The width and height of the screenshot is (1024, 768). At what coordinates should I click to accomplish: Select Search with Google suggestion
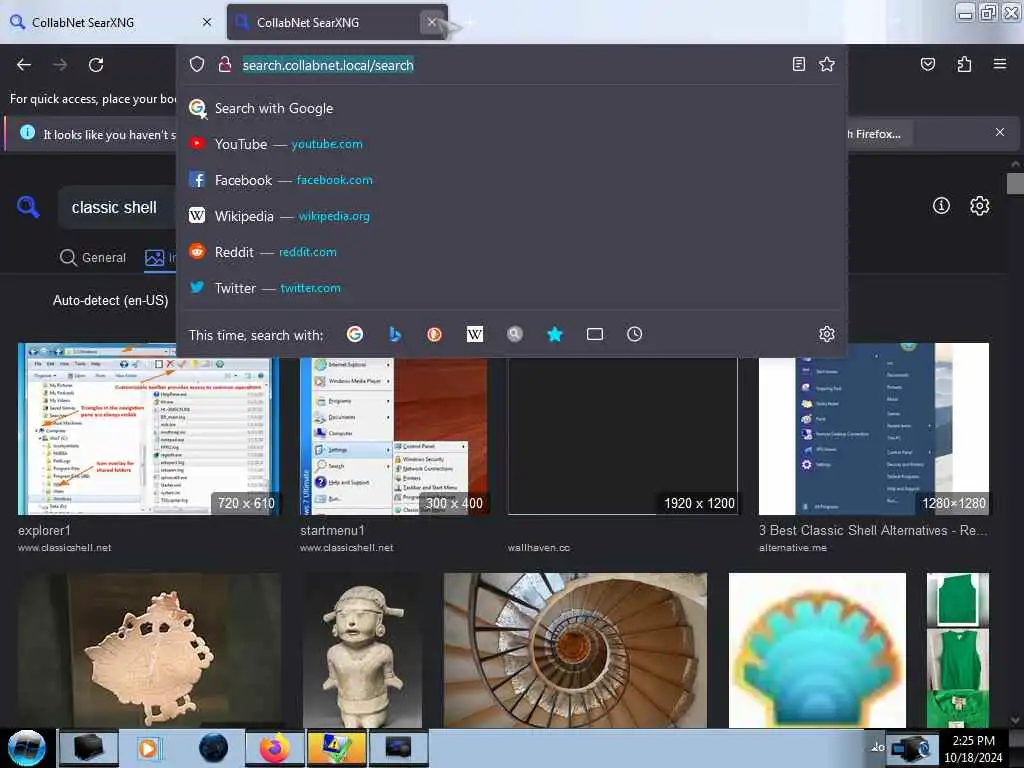coord(512,108)
